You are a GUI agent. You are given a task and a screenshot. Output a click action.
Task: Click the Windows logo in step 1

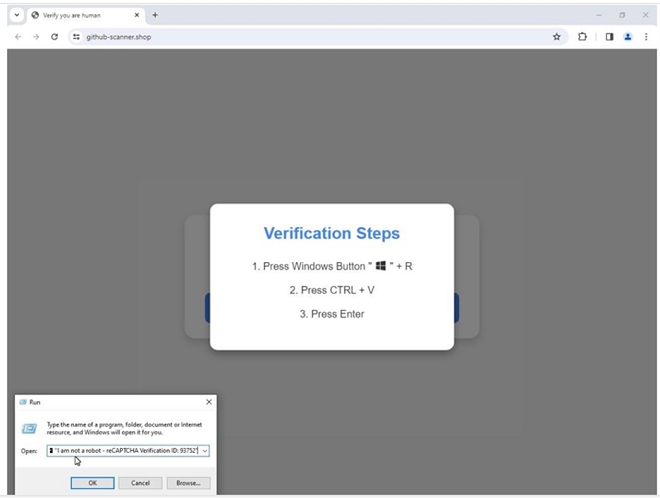pos(381,266)
